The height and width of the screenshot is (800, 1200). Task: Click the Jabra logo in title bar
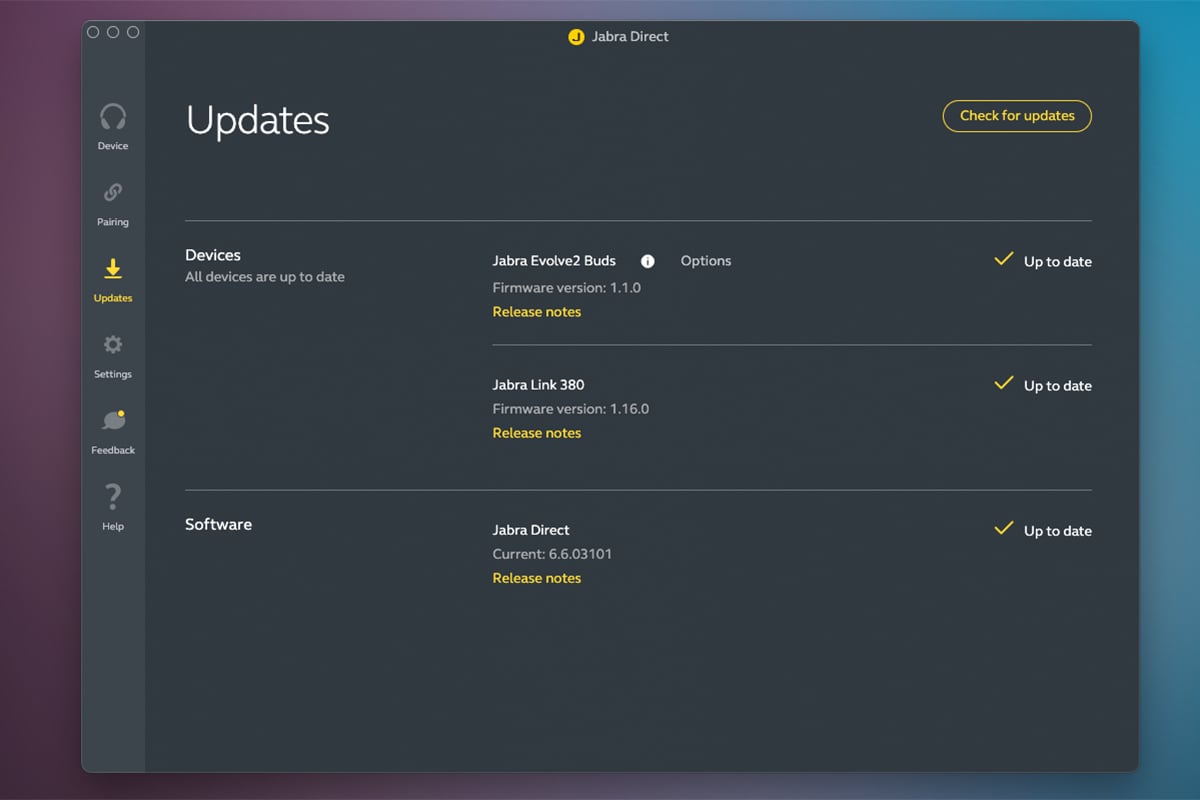[x=576, y=37]
